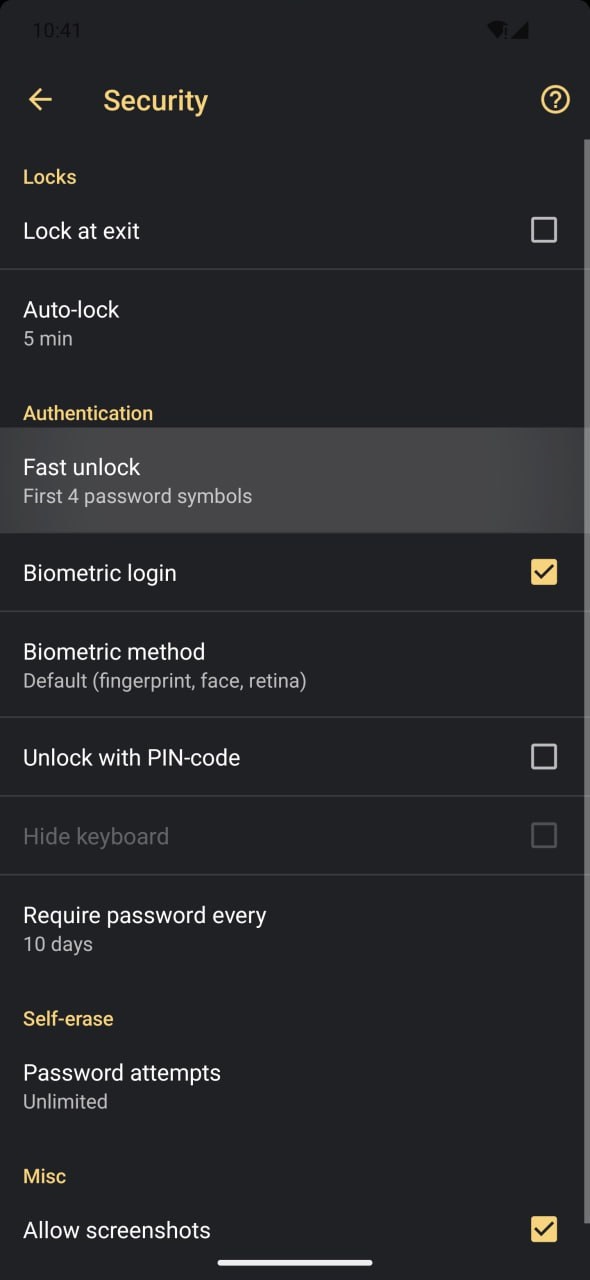Enable Unlock with PIN-code checkbox
Viewport: 590px width, 1280px height.
click(x=544, y=757)
